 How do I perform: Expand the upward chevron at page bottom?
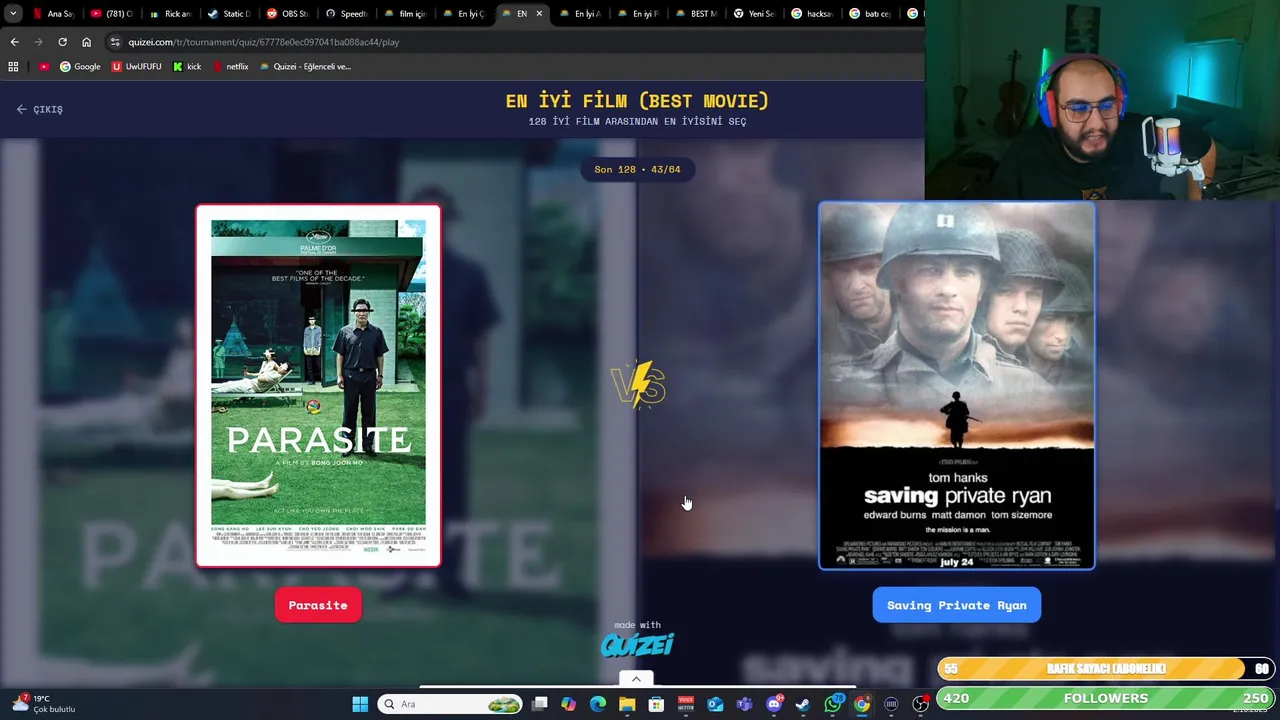point(636,679)
